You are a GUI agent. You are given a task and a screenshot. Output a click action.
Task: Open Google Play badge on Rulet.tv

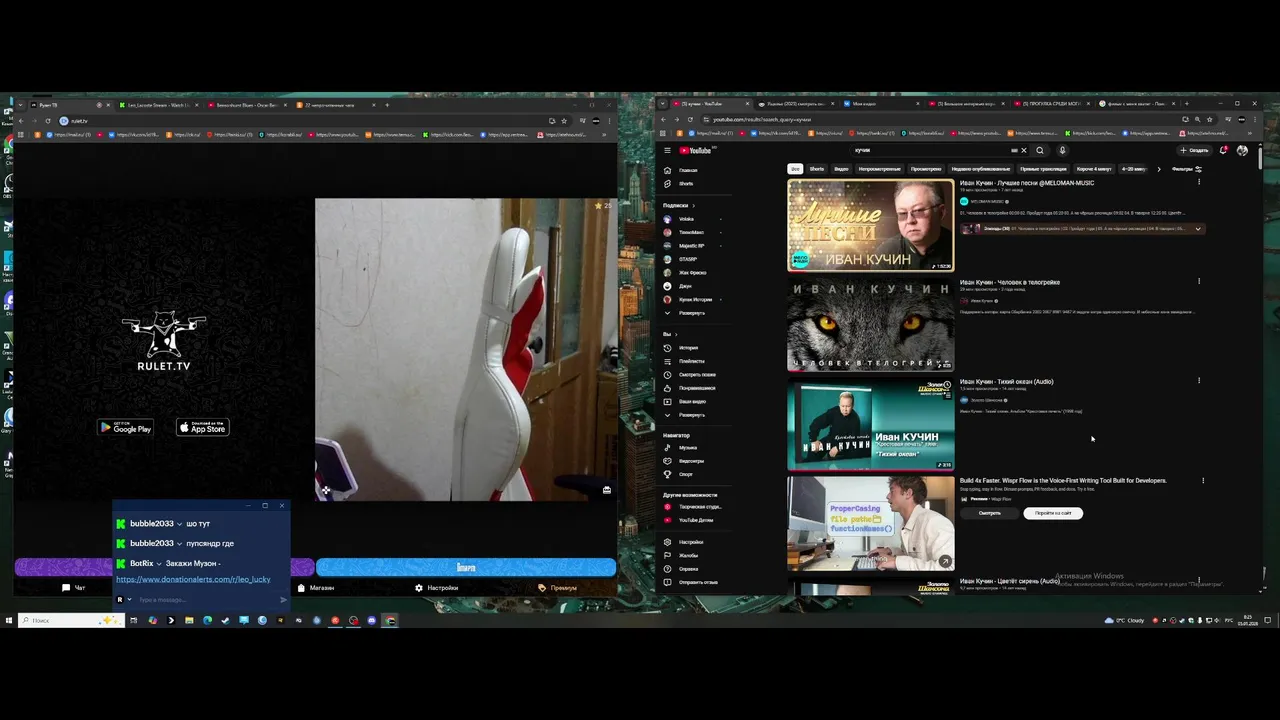(125, 427)
